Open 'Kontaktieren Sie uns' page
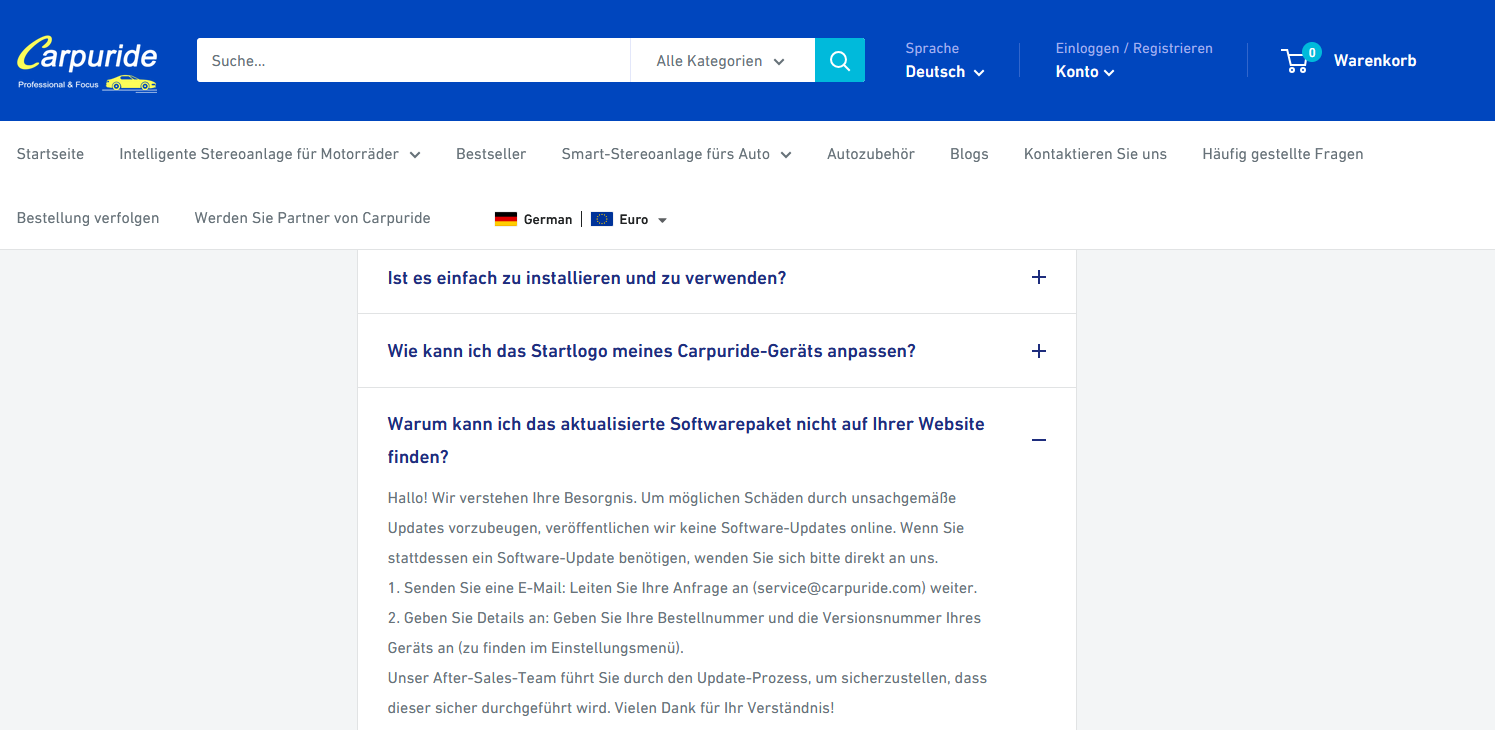Screen dimensions: 1495x730 point(1095,154)
